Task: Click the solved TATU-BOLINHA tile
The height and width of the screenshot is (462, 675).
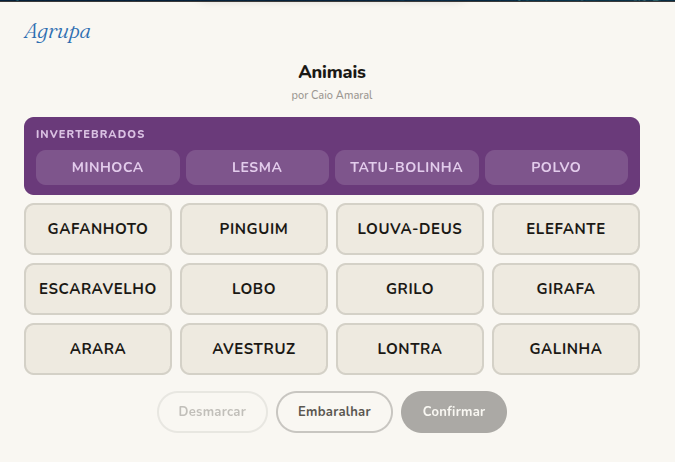Action: click(x=407, y=167)
